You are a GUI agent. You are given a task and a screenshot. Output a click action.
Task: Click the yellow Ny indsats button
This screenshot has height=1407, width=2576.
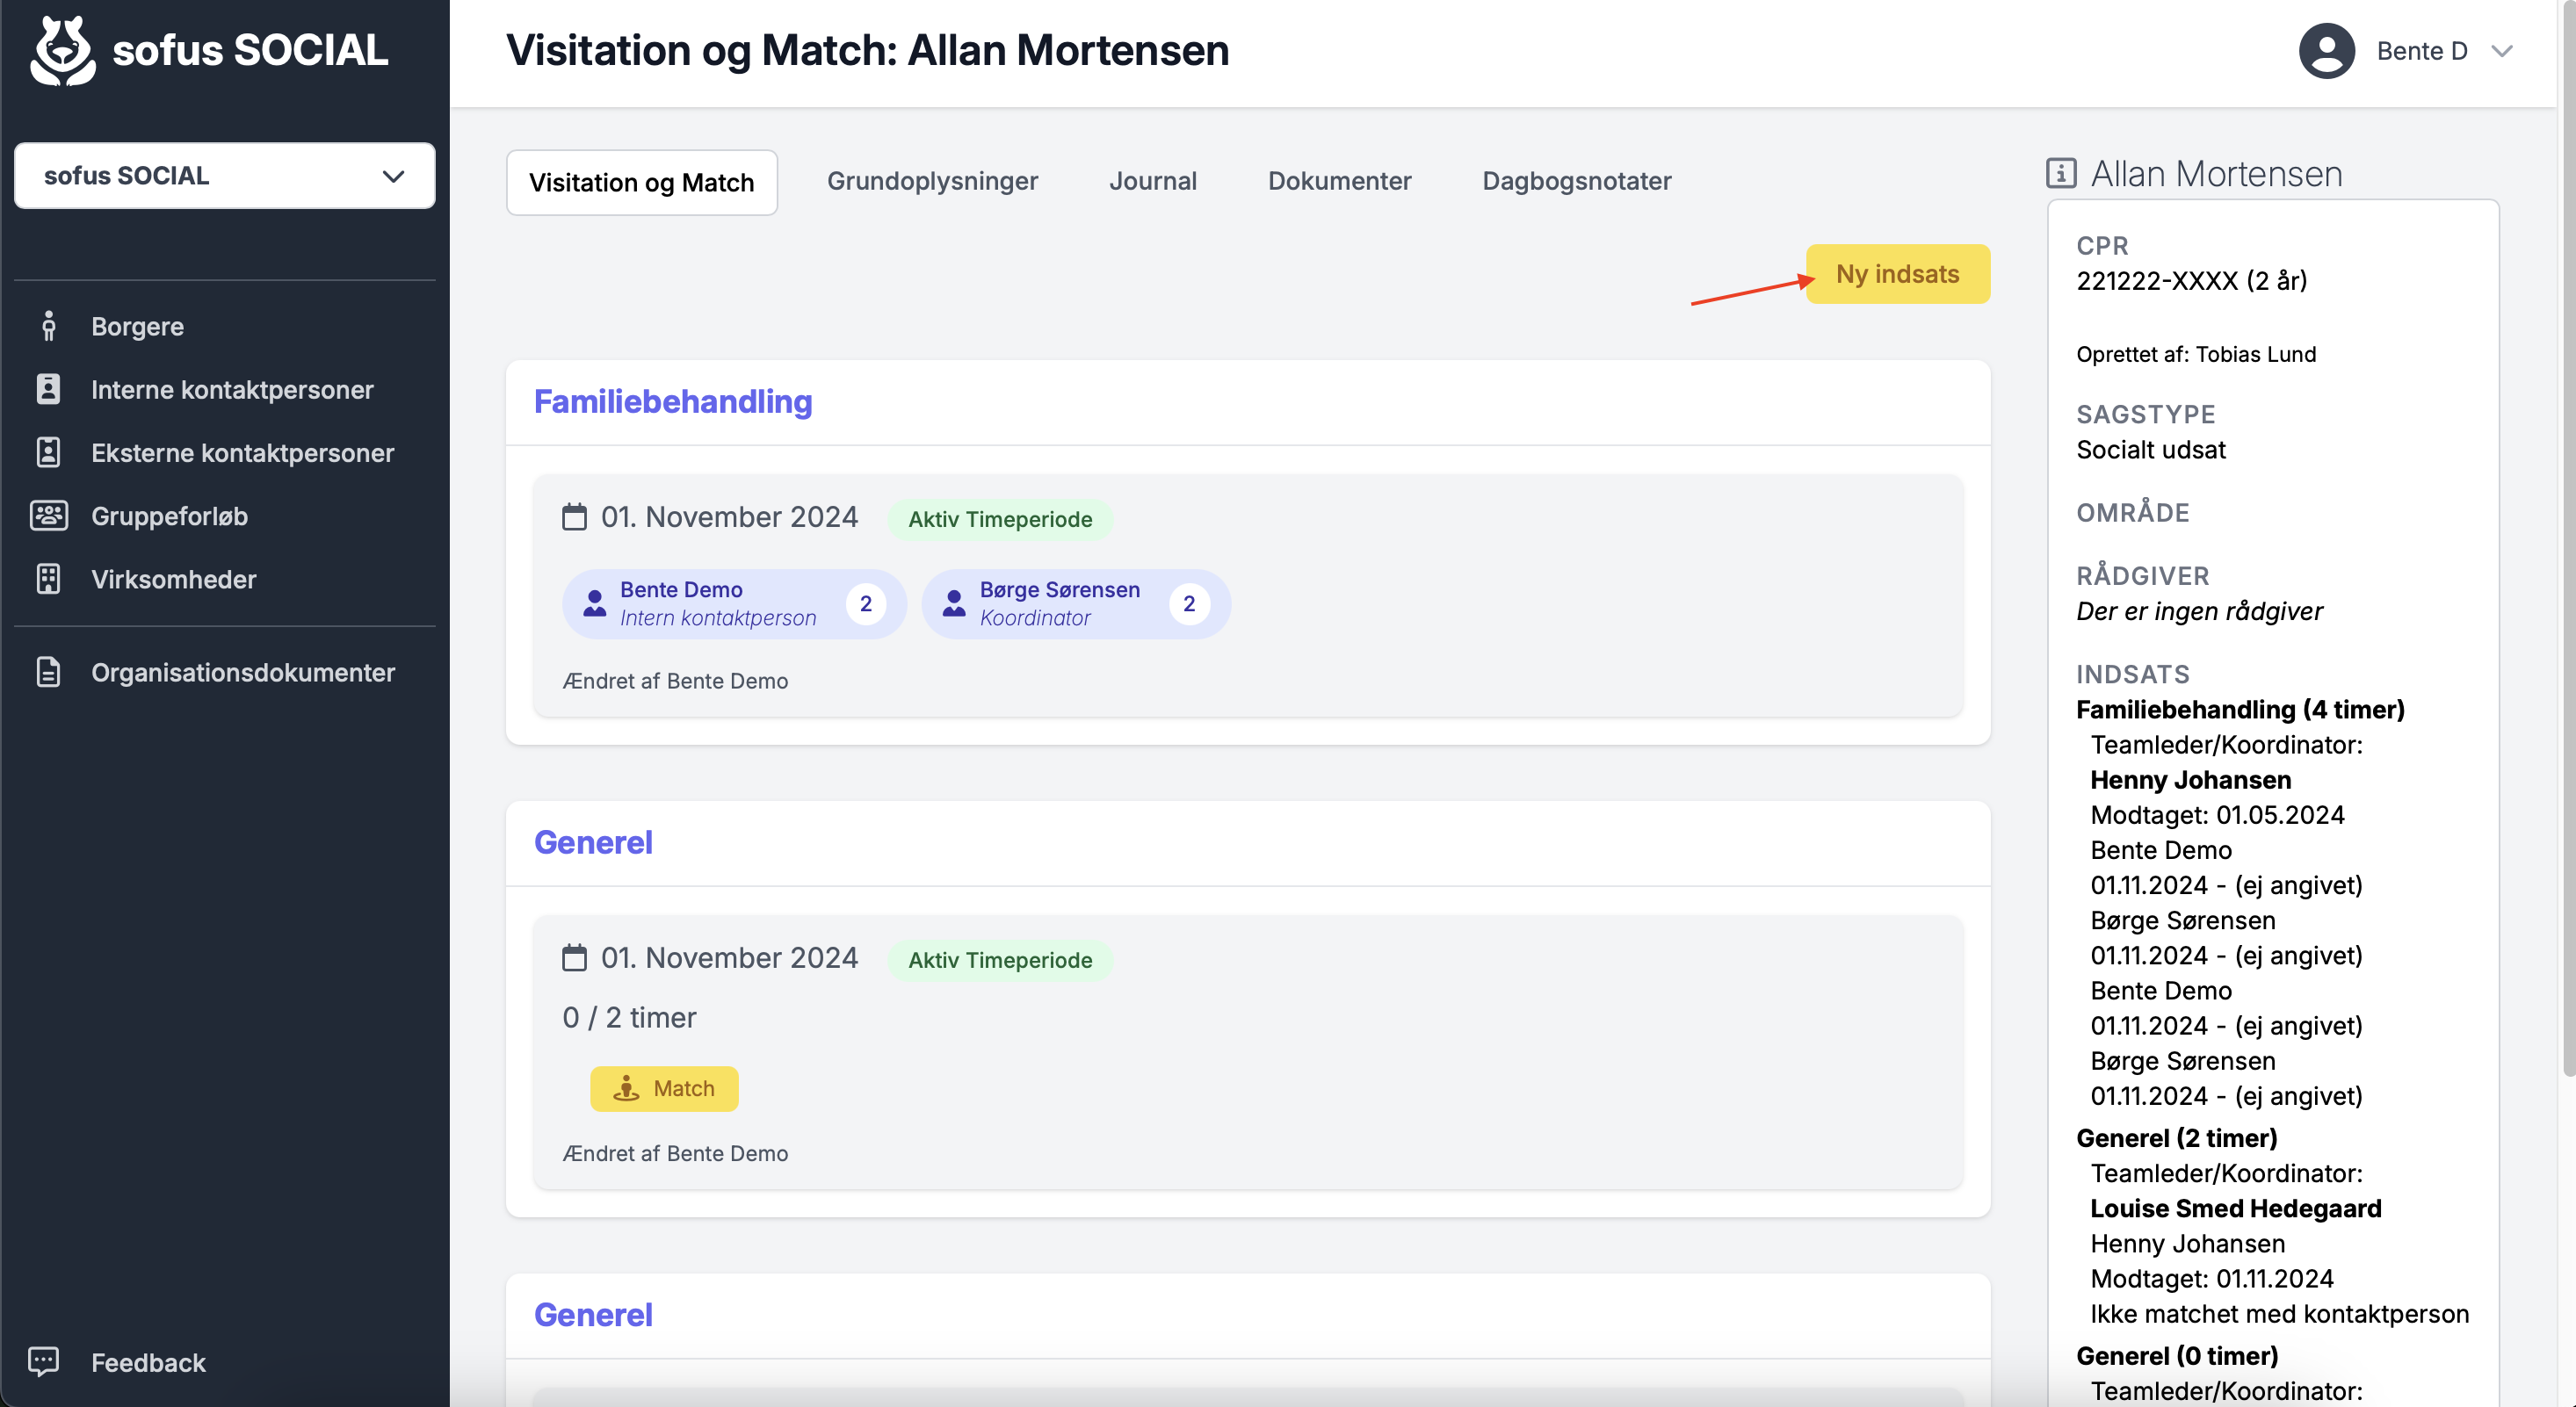pyautogui.click(x=1897, y=274)
